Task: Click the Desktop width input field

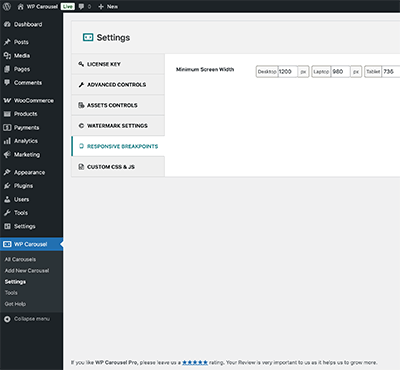Action: tap(287, 71)
